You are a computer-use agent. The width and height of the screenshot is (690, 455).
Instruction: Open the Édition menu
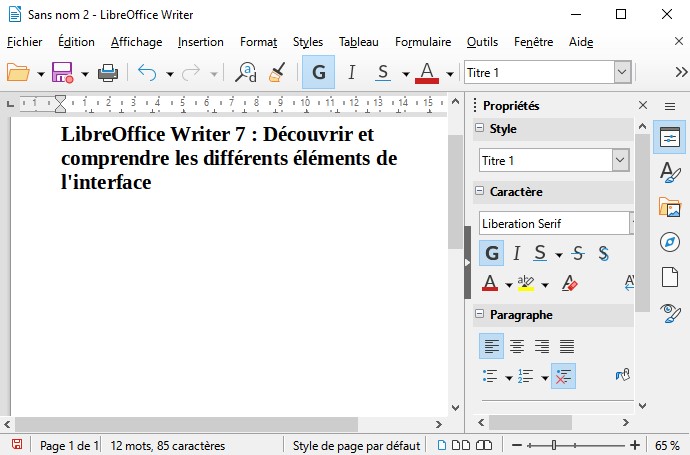(76, 42)
